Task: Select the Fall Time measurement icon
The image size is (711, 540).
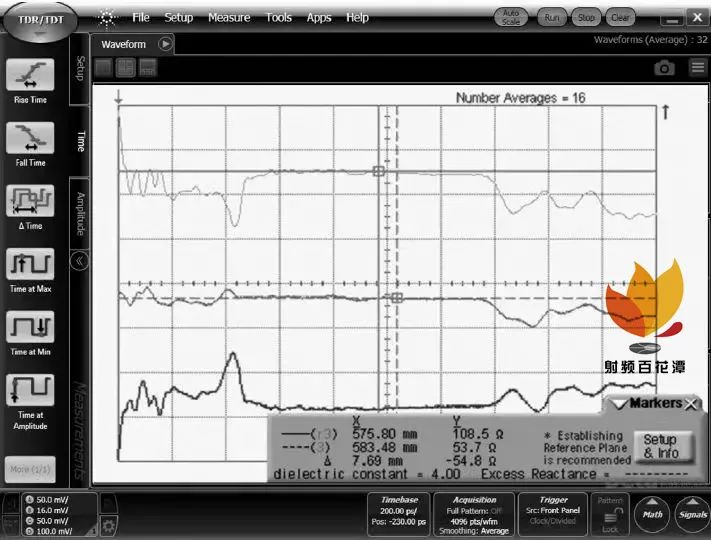Action: click(x=30, y=138)
